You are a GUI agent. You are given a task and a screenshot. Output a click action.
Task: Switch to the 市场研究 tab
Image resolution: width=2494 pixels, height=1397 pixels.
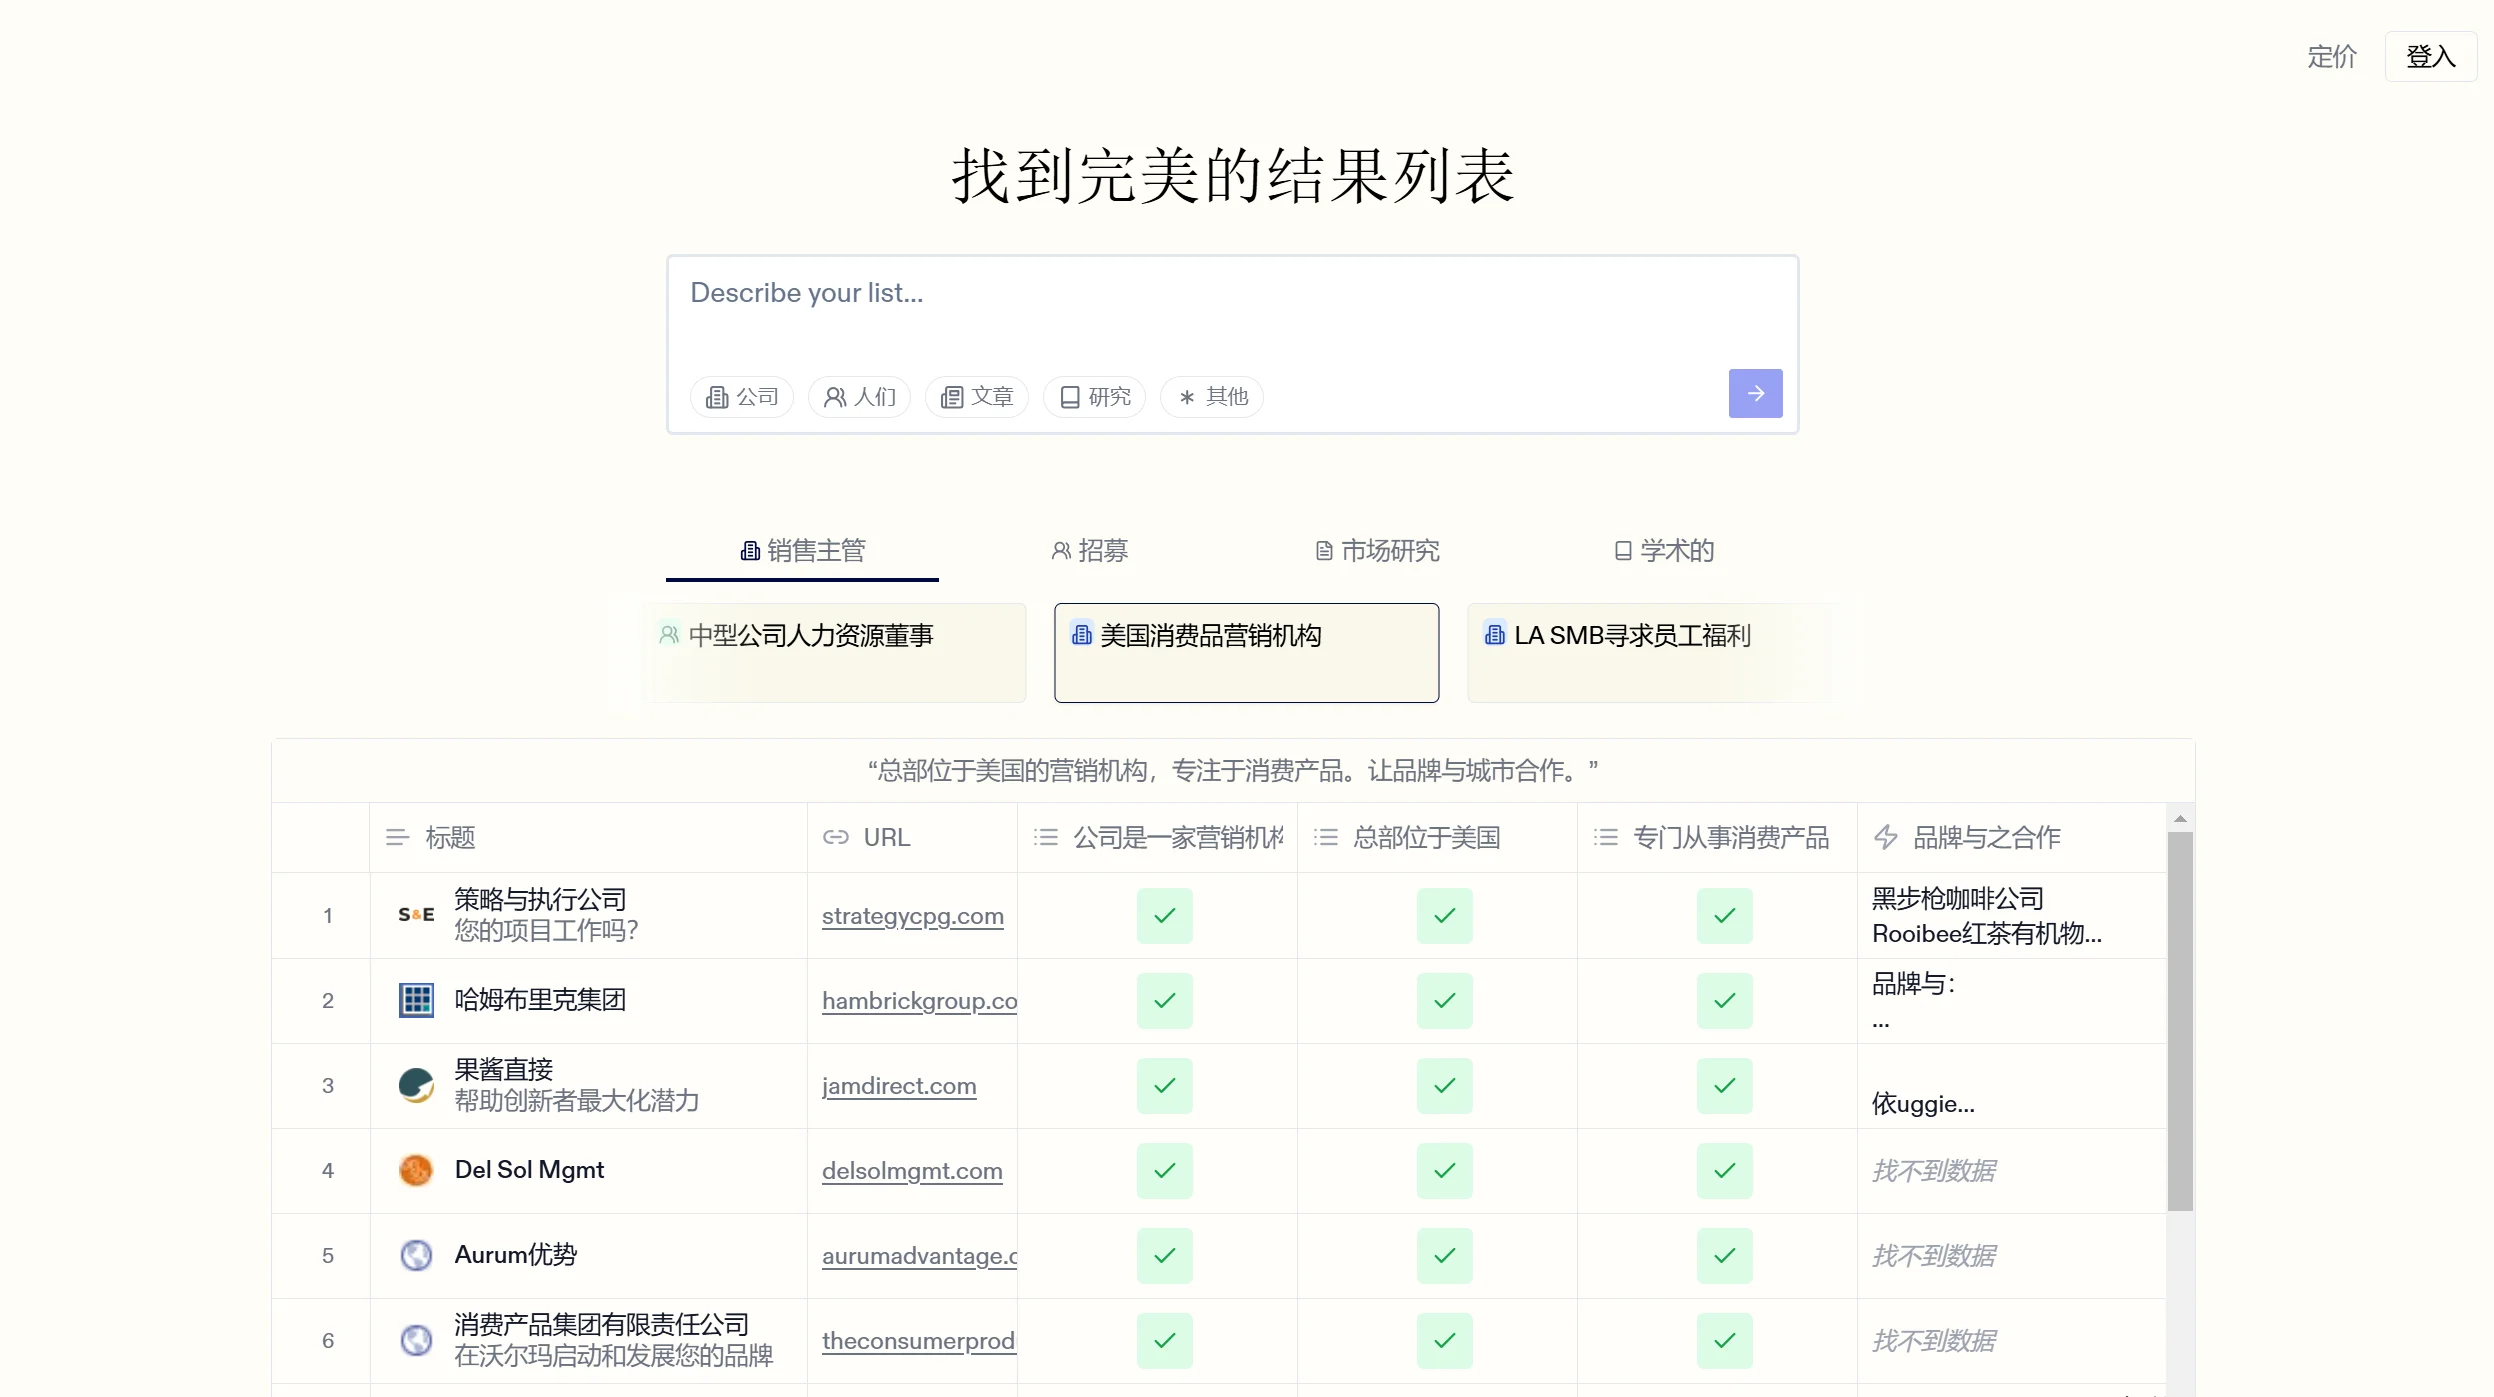pos(1376,551)
